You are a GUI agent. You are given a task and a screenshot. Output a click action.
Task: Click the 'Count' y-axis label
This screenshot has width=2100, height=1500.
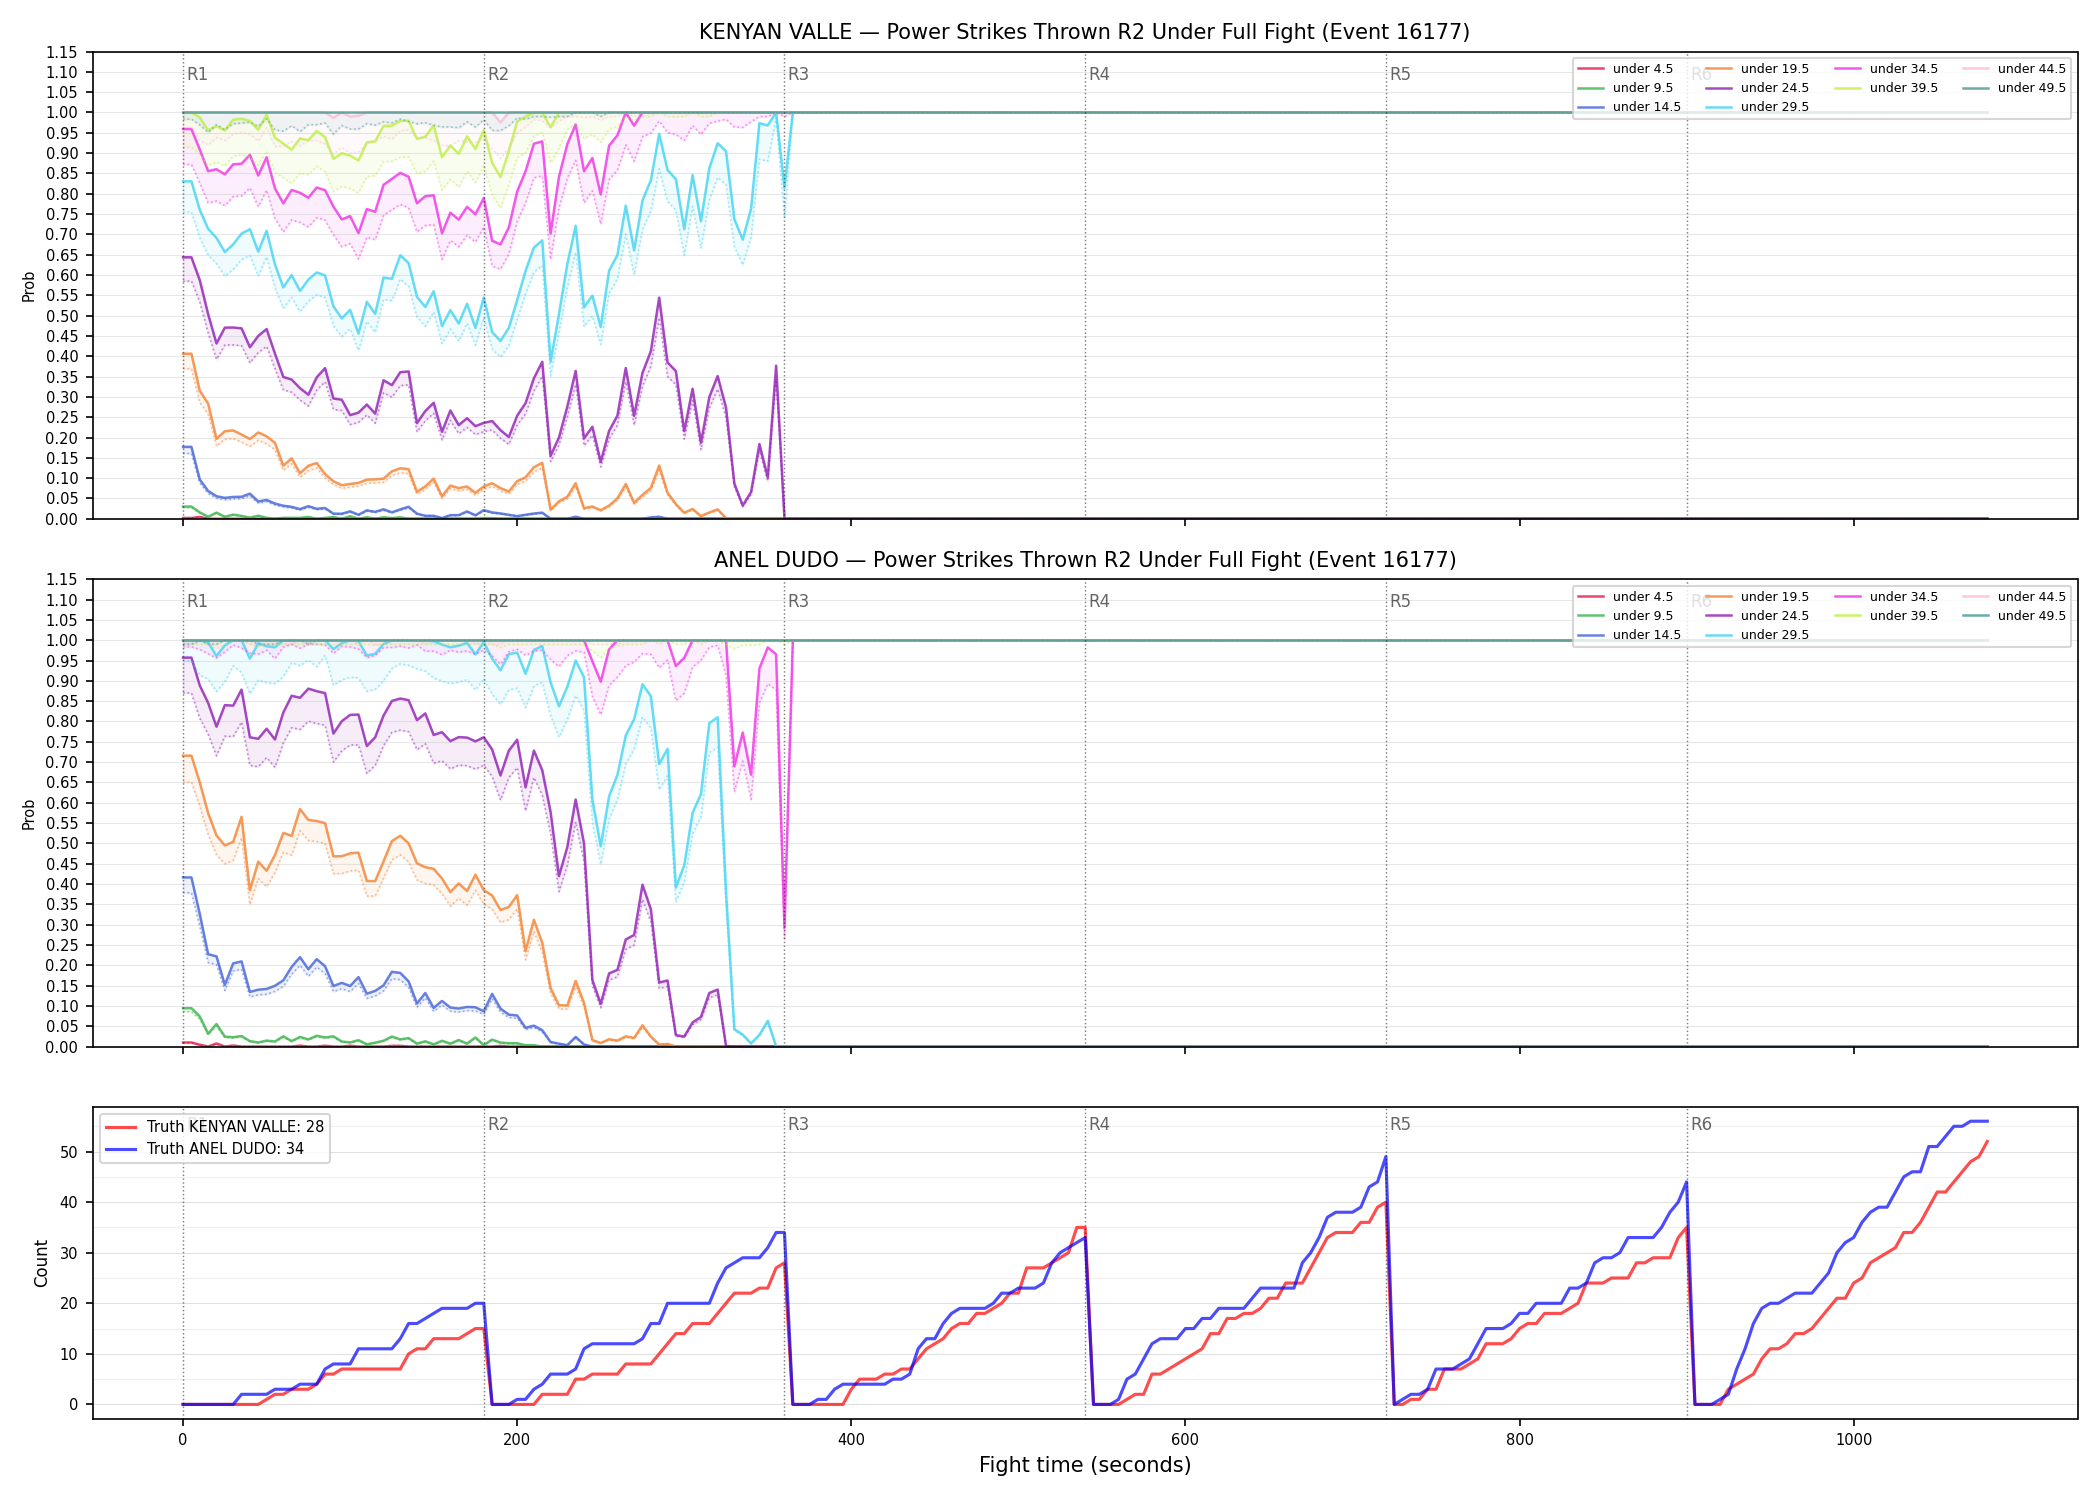pos(41,1263)
